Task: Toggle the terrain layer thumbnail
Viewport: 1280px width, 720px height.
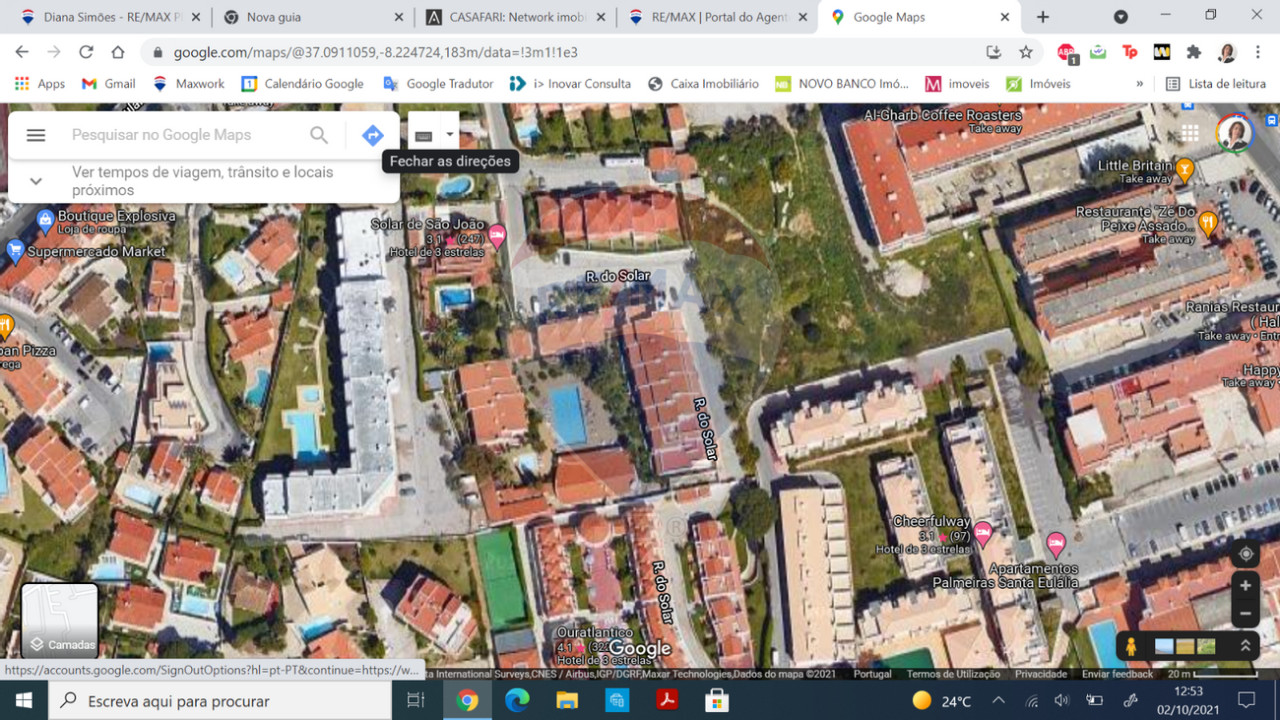Action: click(x=1184, y=646)
